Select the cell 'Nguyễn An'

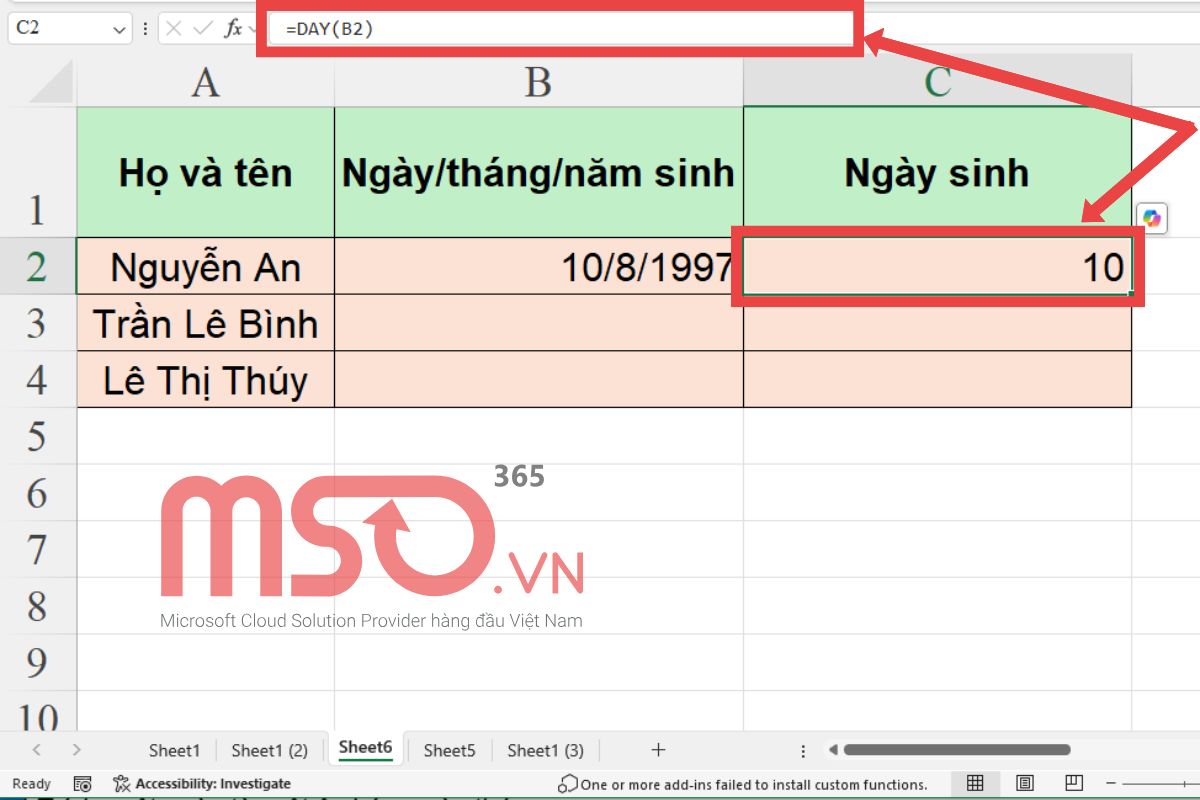[x=205, y=266]
